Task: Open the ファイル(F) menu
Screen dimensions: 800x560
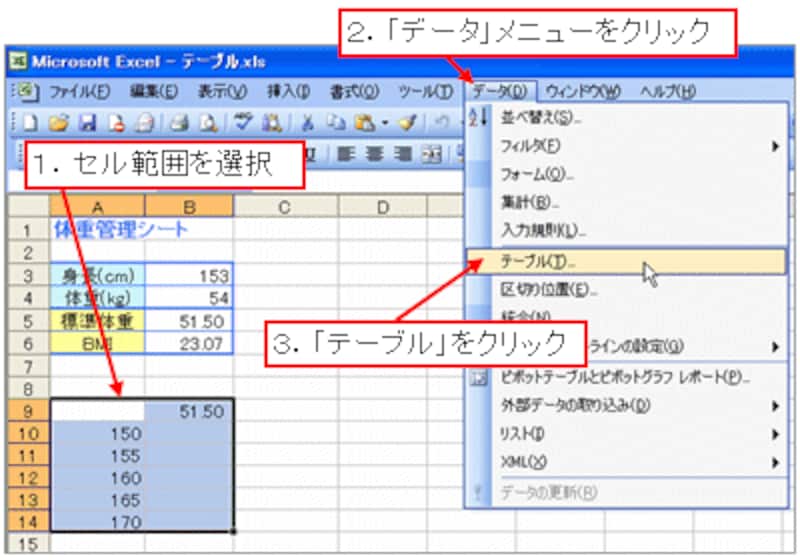Action: pyautogui.click(x=80, y=92)
